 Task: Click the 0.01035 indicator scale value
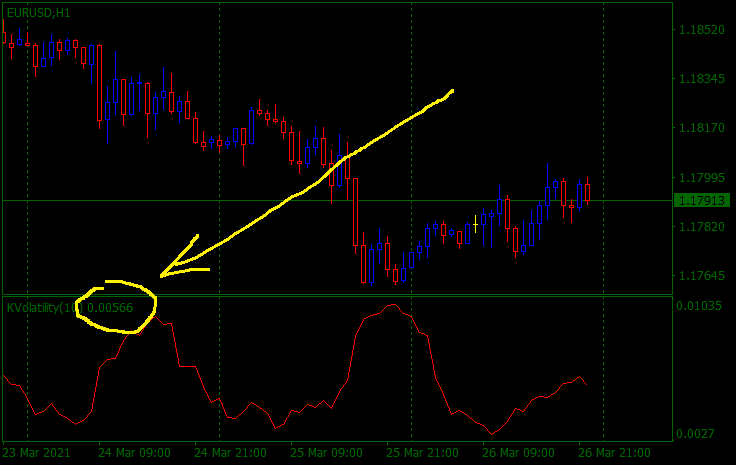coord(699,306)
